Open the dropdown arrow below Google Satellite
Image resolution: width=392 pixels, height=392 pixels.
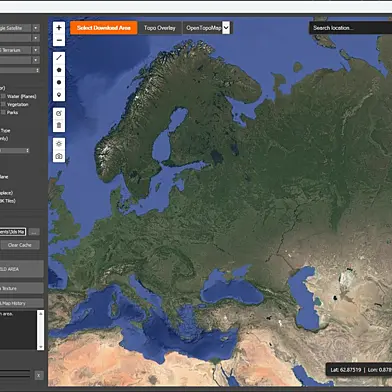pyautogui.click(x=36, y=38)
